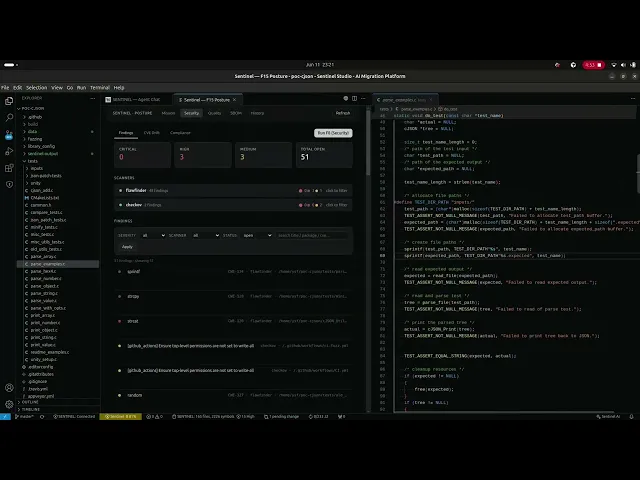Click the Total Open count card
This screenshot has width=640, height=480.
(x=324, y=155)
